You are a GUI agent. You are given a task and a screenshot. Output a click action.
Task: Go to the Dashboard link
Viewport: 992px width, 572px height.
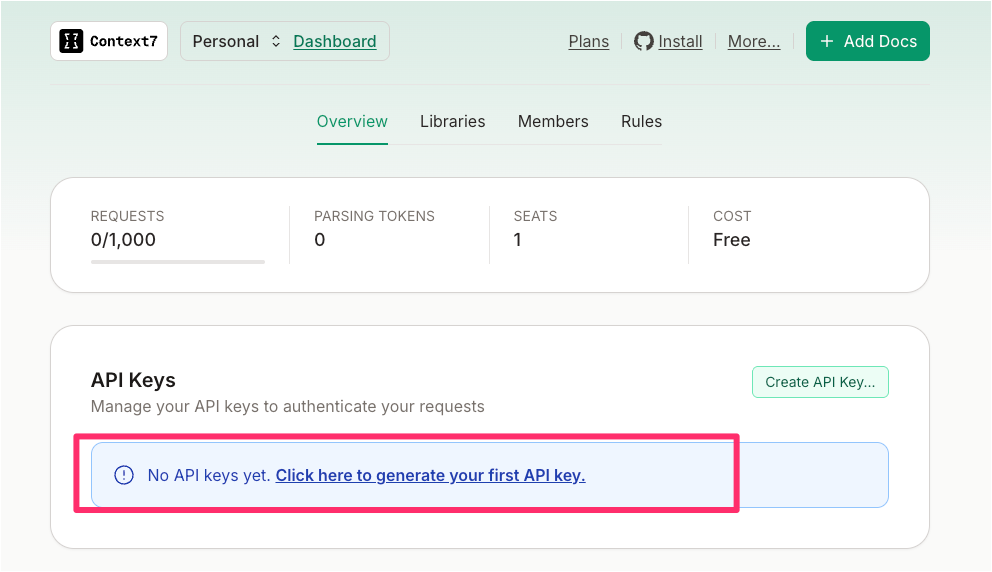[335, 41]
